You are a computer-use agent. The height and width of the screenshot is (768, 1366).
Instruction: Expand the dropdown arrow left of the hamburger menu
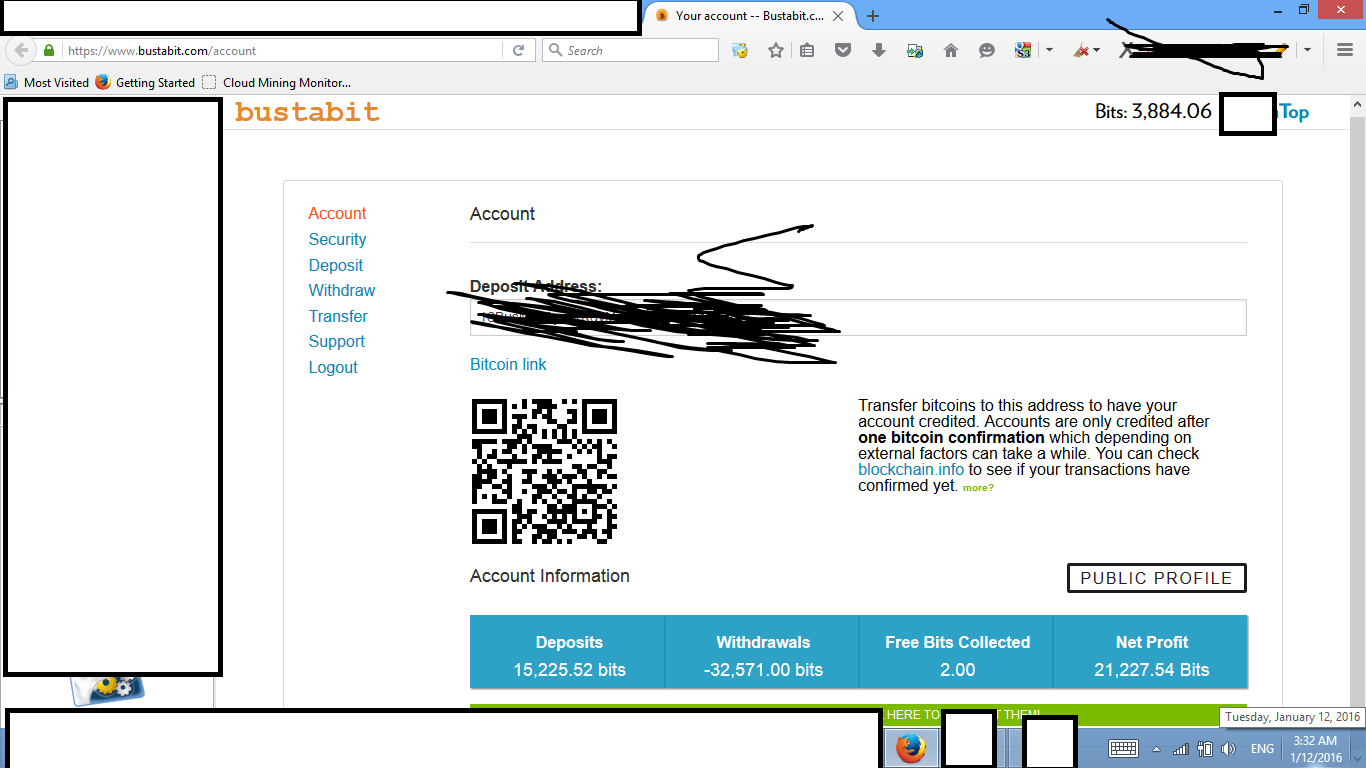[1307, 50]
